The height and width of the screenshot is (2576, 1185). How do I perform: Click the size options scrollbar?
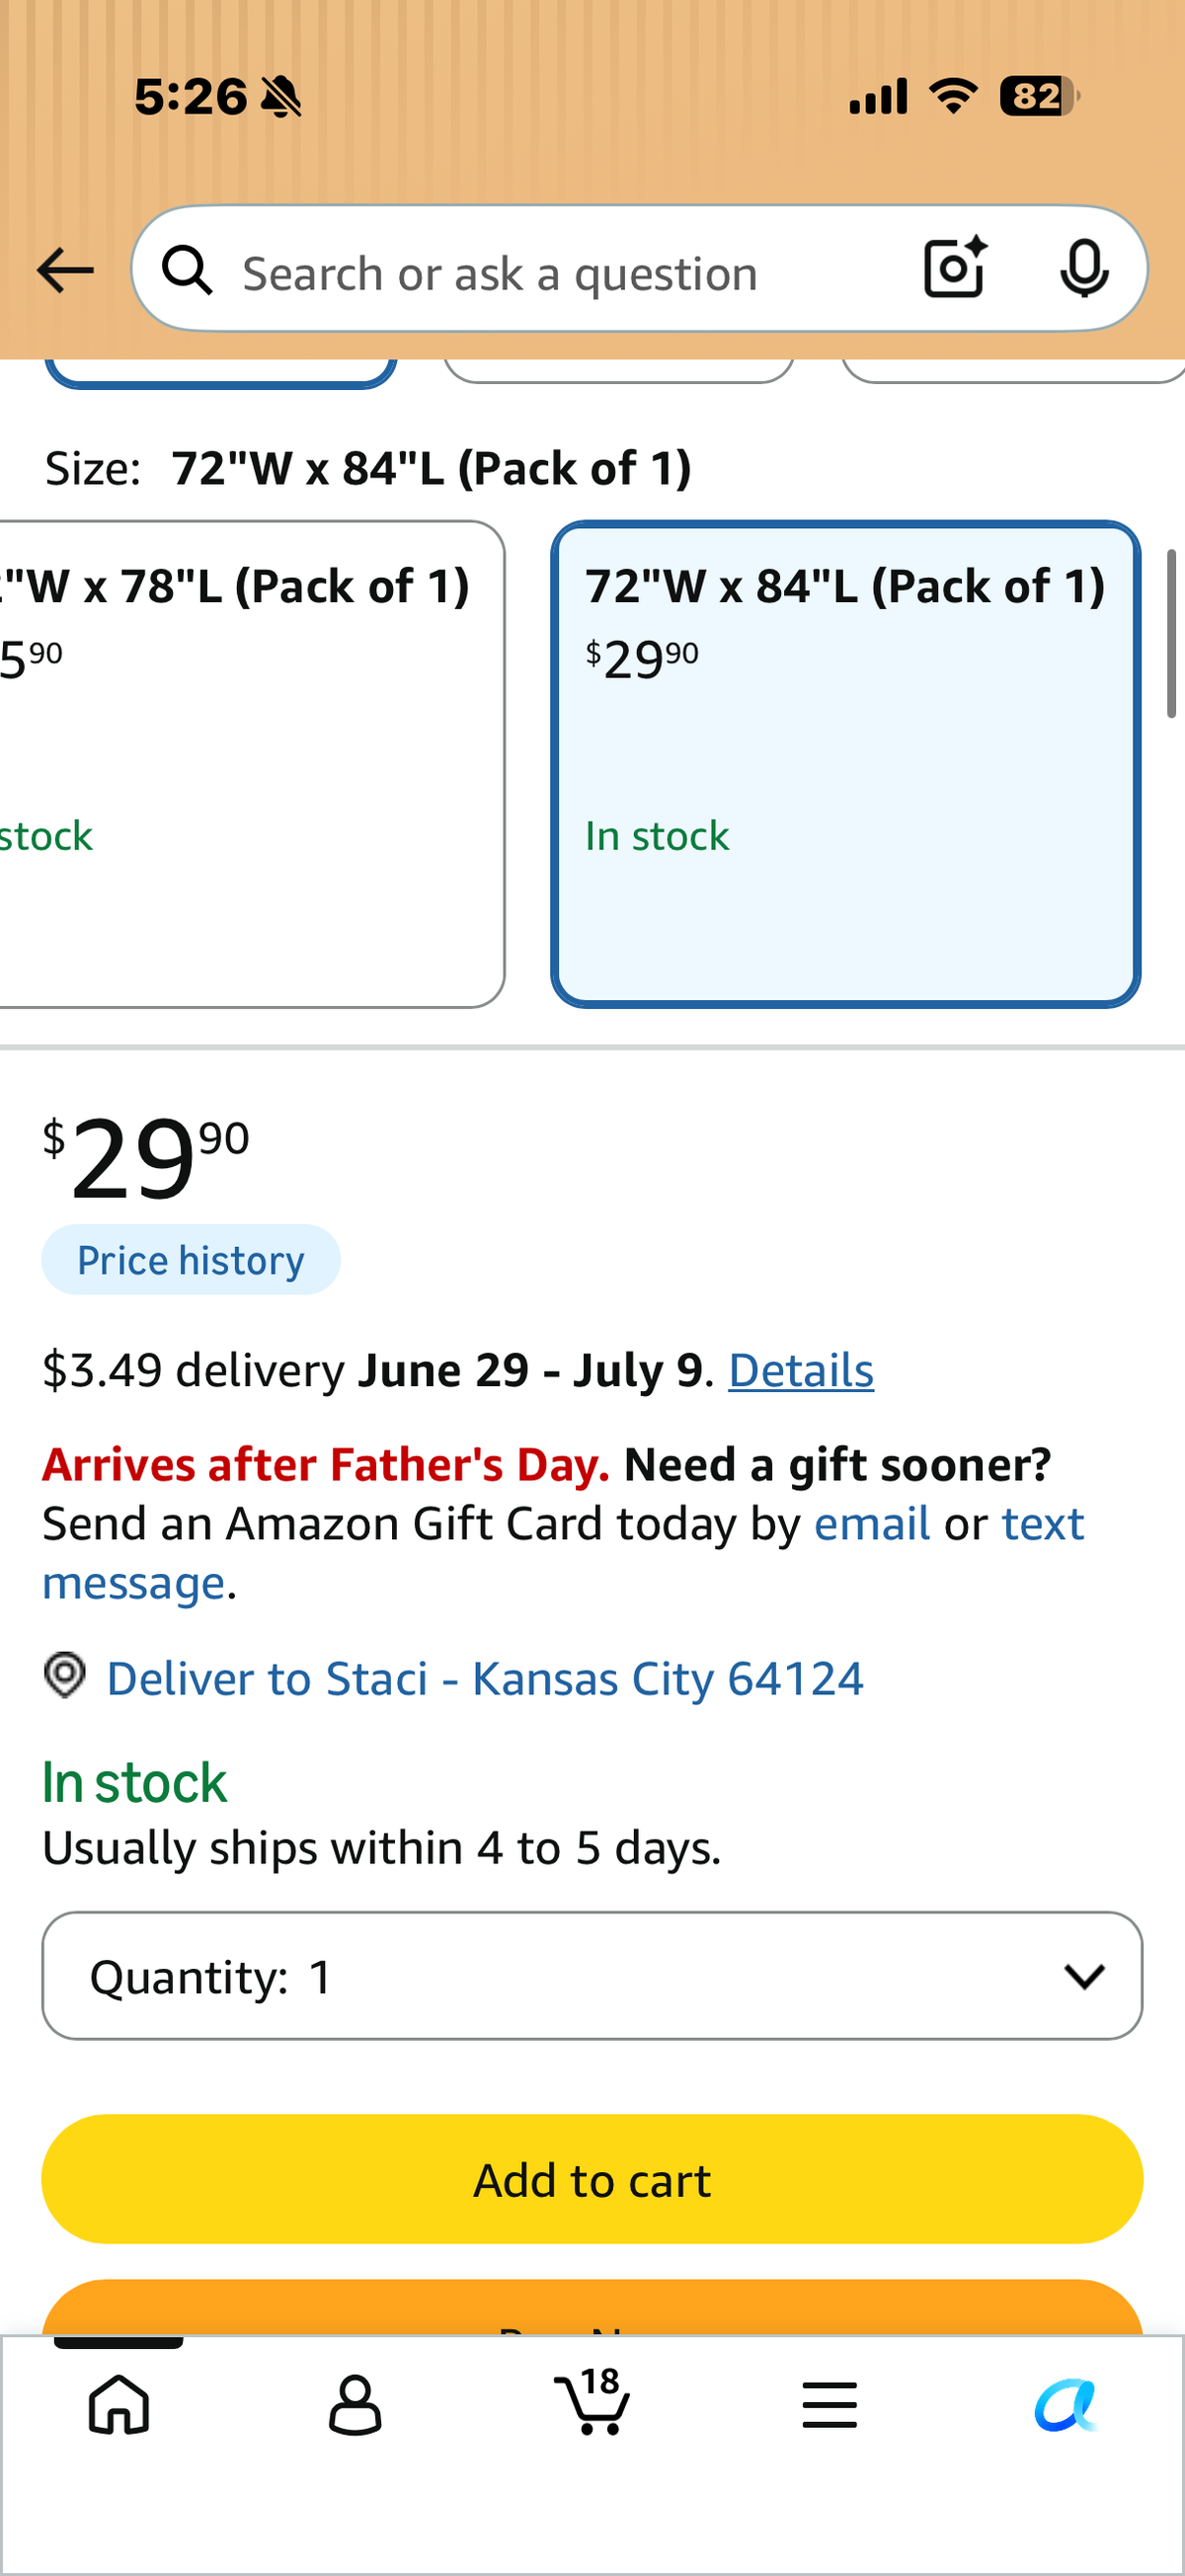click(x=1171, y=634)
